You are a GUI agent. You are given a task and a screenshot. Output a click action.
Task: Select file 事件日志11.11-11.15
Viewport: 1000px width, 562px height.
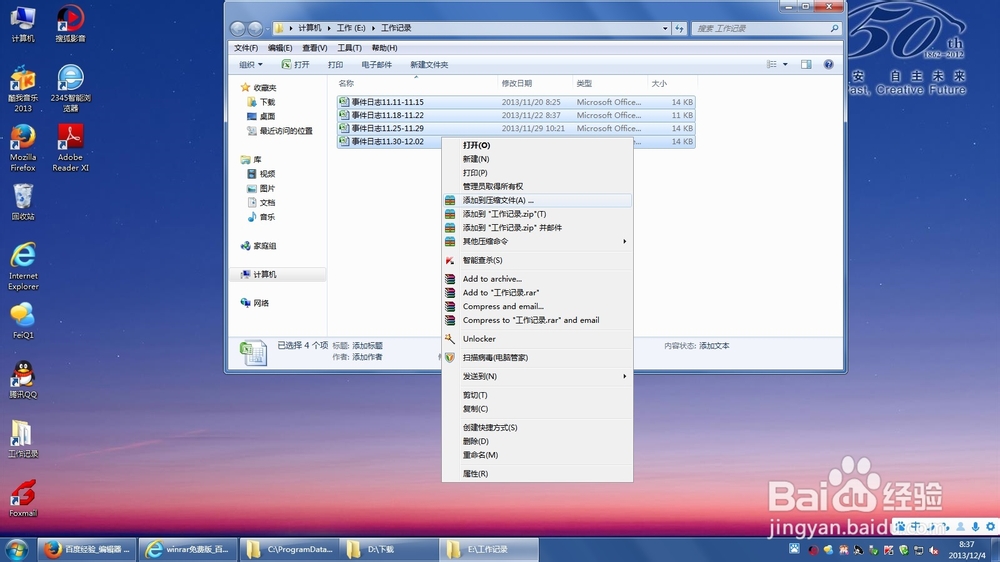[x=515, y=102]
